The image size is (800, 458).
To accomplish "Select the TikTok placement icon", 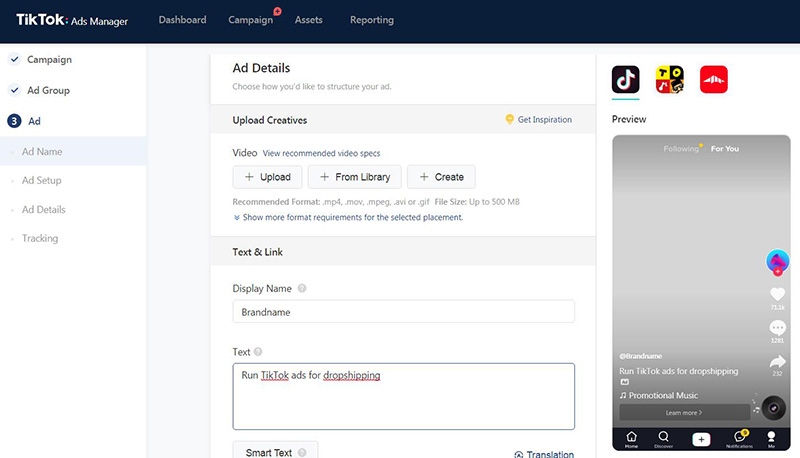I will tap(626, 80).
